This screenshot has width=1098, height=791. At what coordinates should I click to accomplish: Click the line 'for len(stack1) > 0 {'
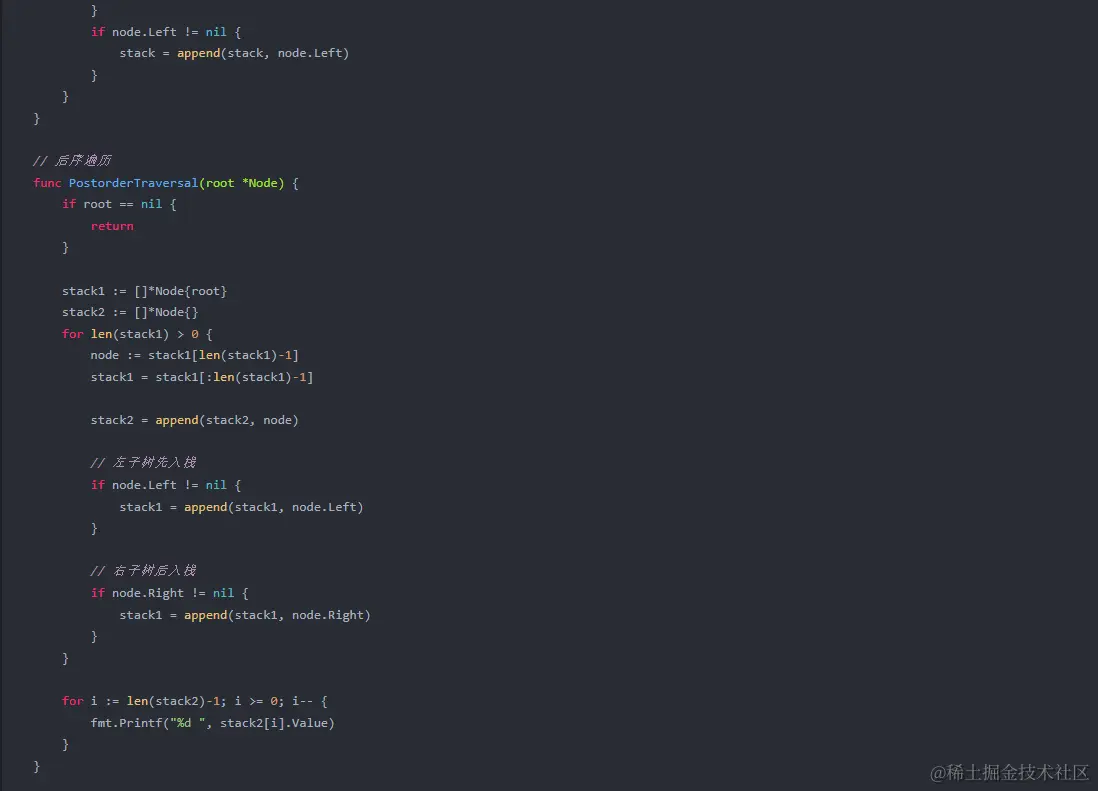click(137, 334)
